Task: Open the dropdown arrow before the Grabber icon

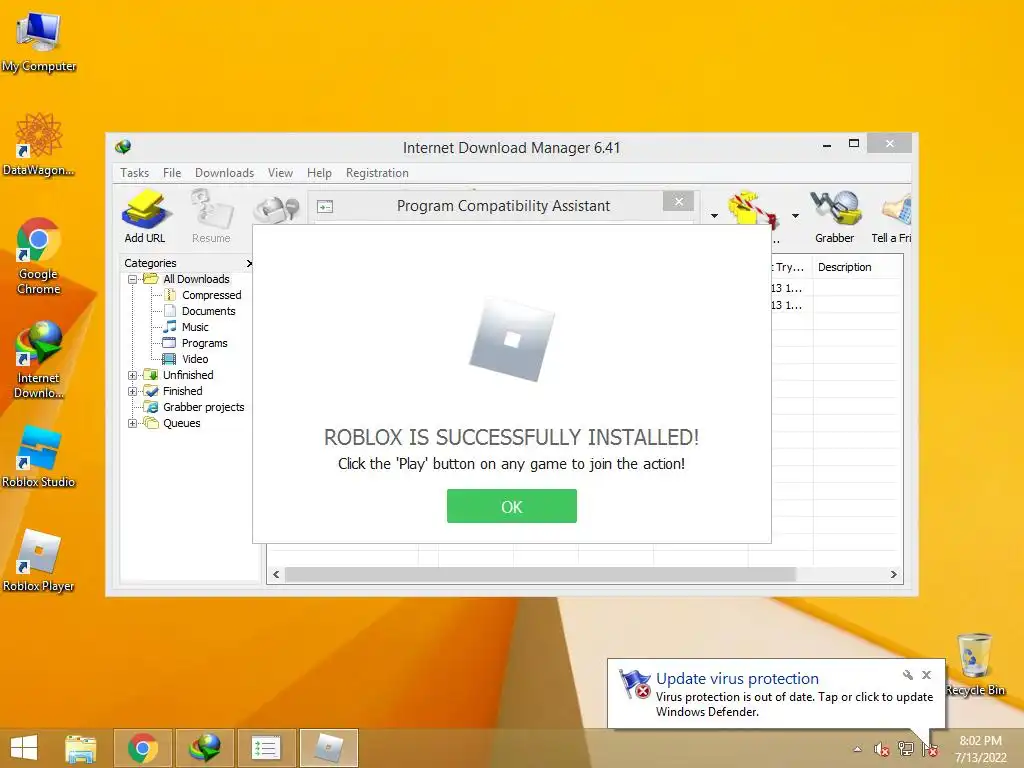Action: point(795,216)
